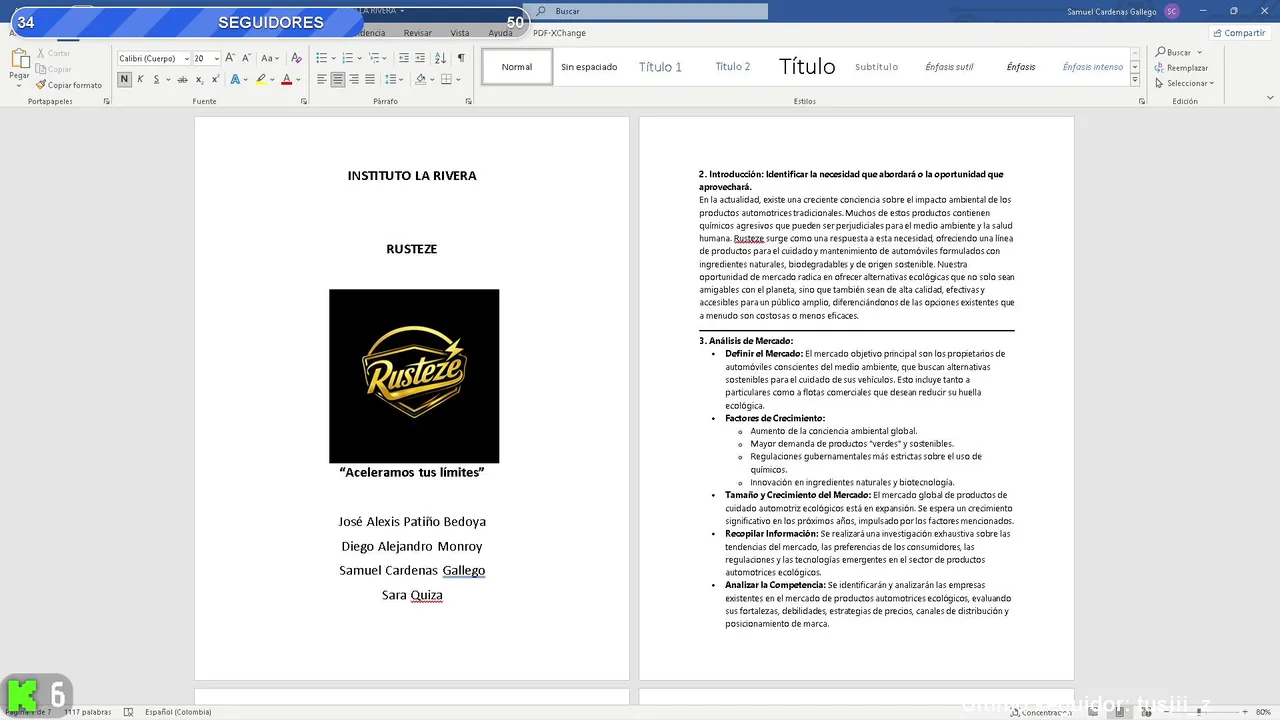Increase font size with the larger A icon
1280x720 pixels.
[x=230, y=58]
